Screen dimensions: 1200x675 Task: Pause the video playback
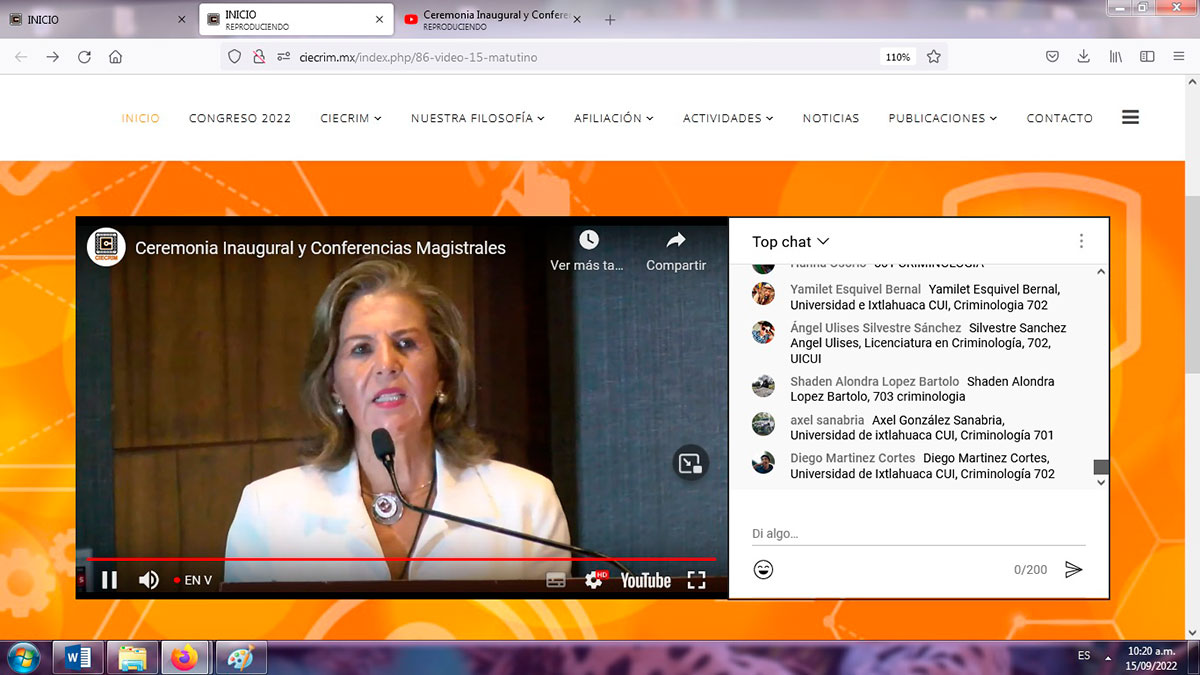coord(109,580)
